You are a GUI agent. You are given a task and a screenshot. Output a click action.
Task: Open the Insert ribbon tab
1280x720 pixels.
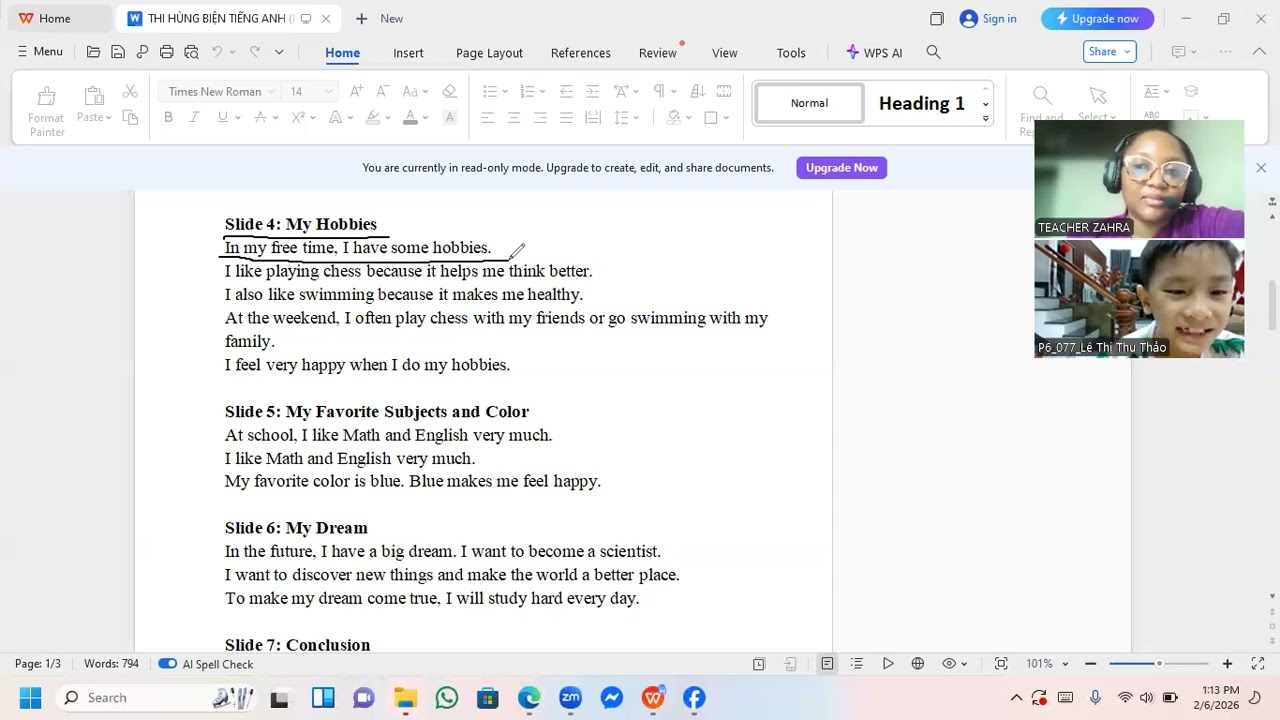[408, 53]
